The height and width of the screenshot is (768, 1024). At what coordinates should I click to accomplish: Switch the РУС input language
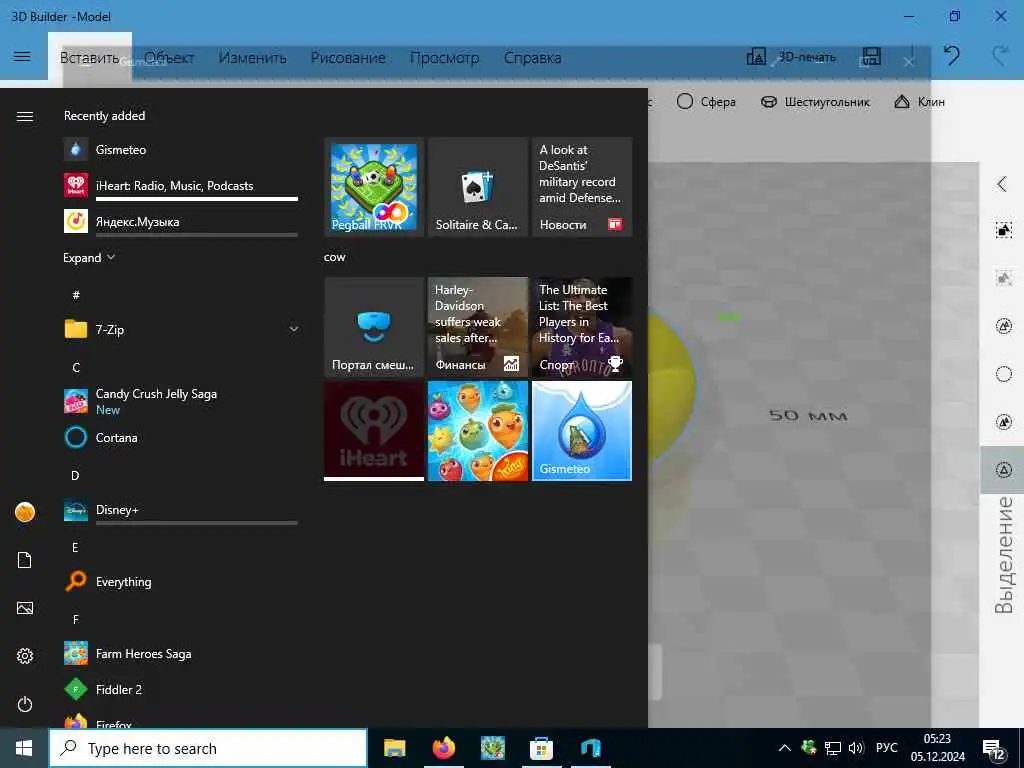point(887,748)
